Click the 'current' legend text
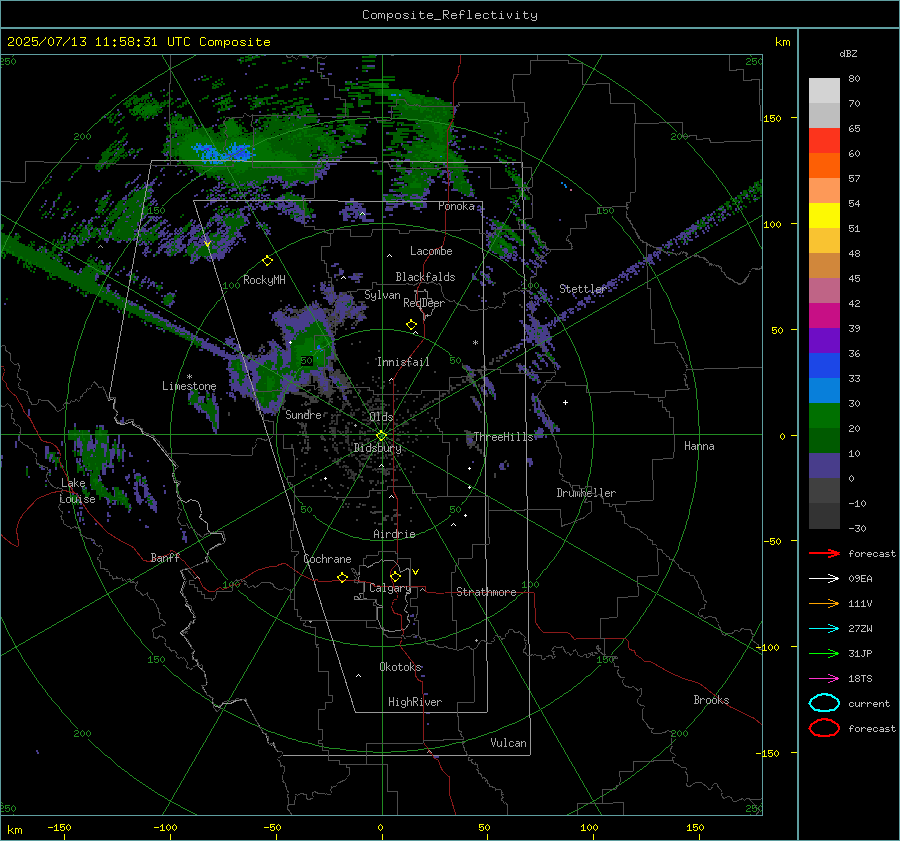This screenshot has width=900, height=841. (x=868, y=703)
